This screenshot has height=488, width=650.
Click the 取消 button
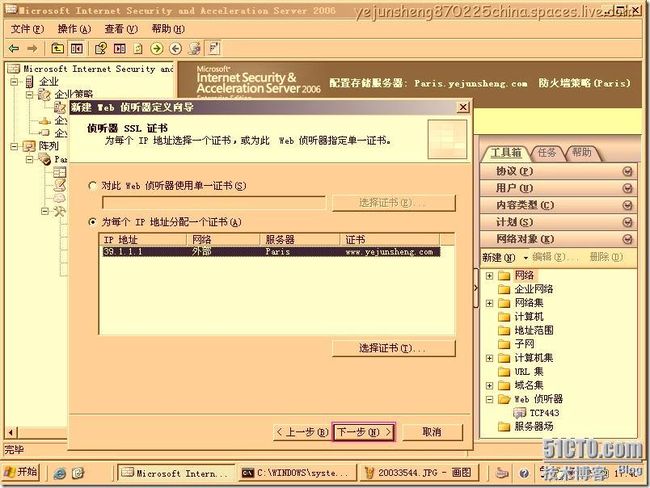click(x=432, y=432)
